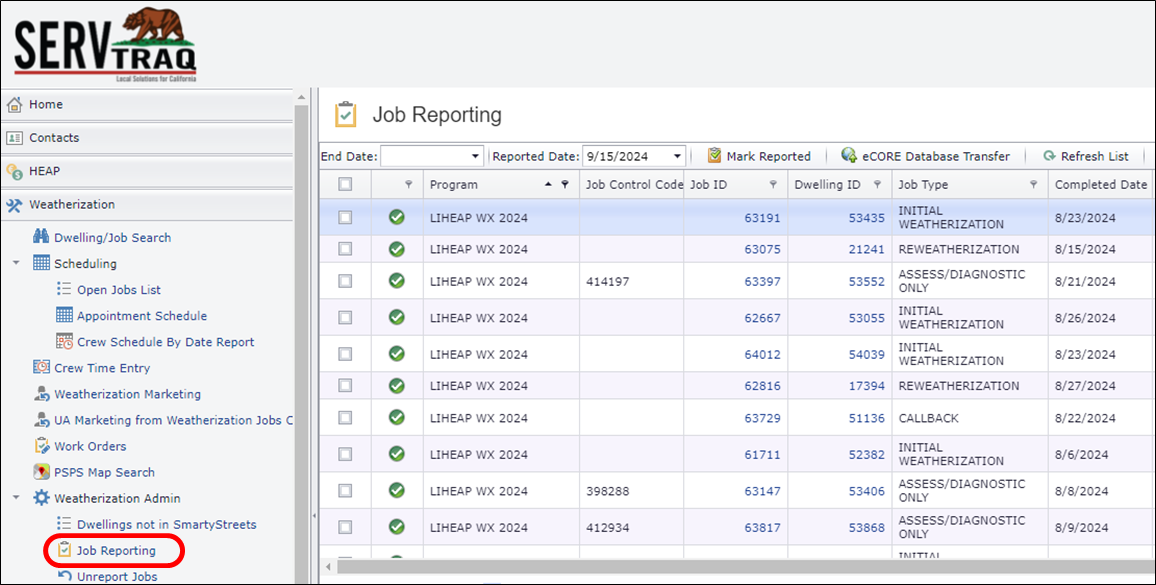Image resolution: width=1156 pixels, height=585 pixels.
Task: Click the Open Jobs List bullet icon
Action: tap(64, 289)
